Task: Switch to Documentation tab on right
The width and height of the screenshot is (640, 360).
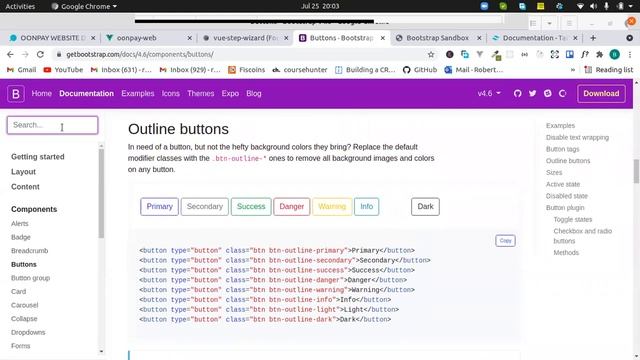Action: point(534,38)
